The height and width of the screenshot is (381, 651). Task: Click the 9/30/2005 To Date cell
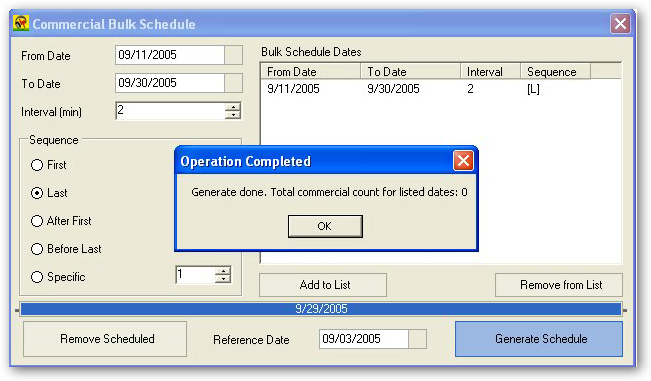393,89
